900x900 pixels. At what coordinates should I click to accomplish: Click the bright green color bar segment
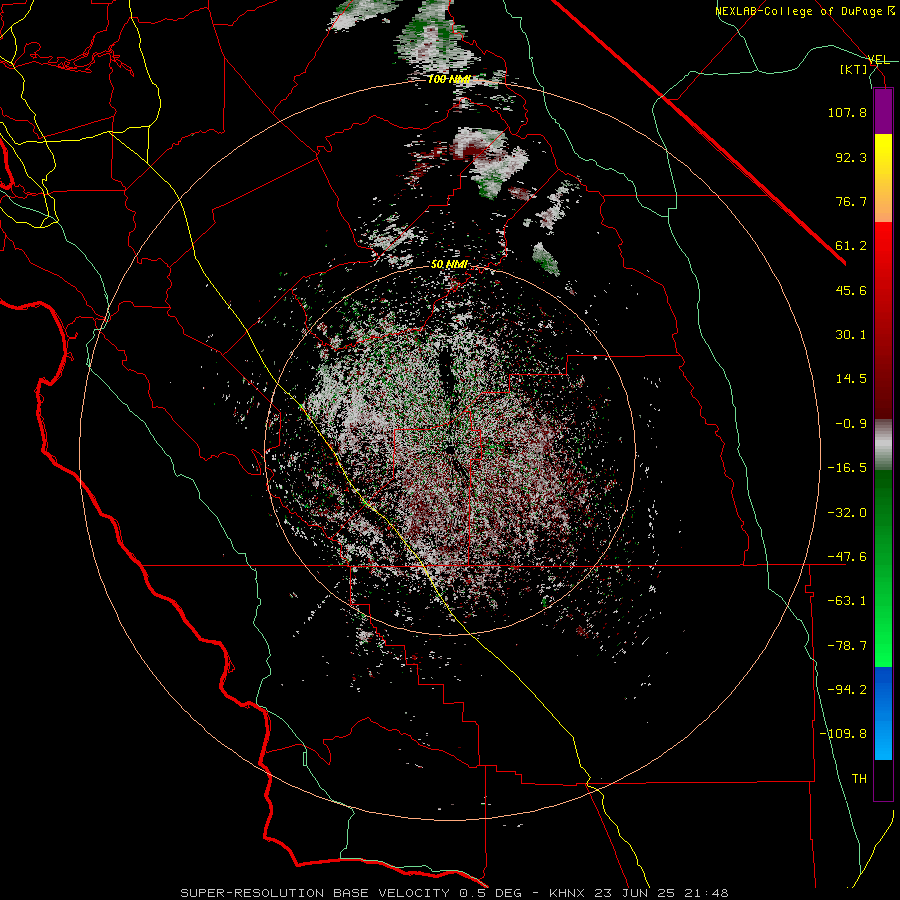(x=883, y=568)
